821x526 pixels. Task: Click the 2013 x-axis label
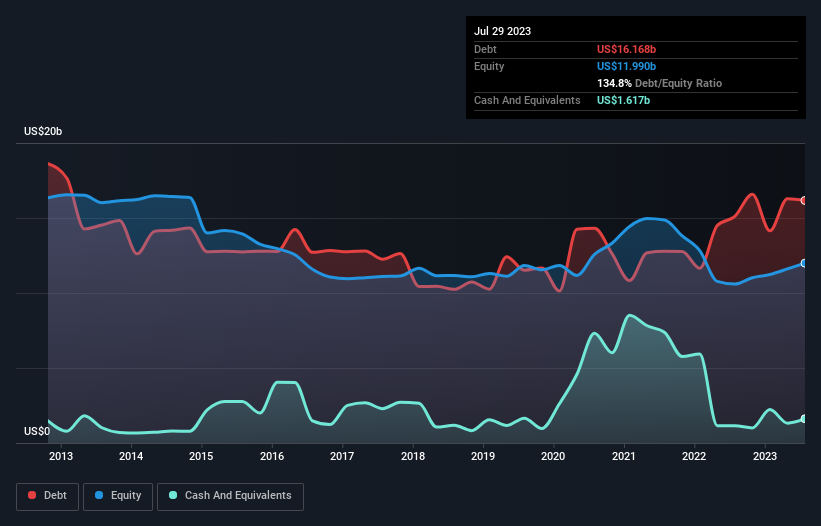point(61,456)
